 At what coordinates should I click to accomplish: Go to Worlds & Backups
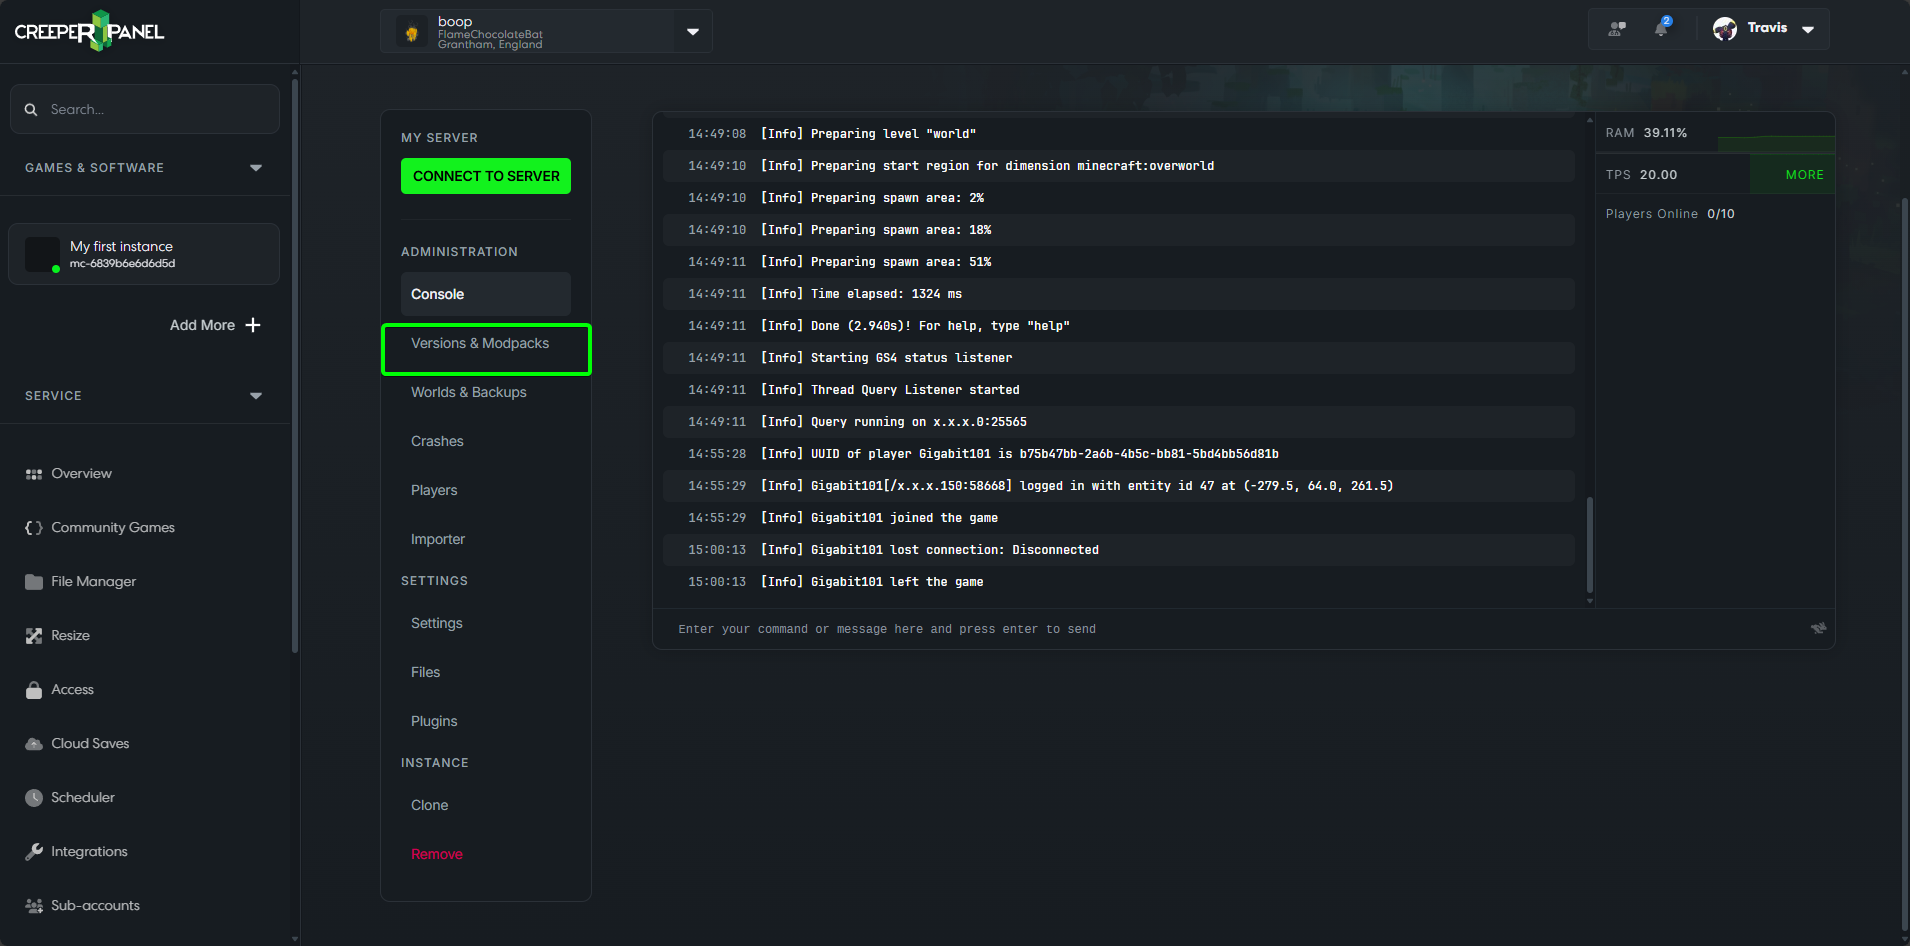tap(468, 392)
